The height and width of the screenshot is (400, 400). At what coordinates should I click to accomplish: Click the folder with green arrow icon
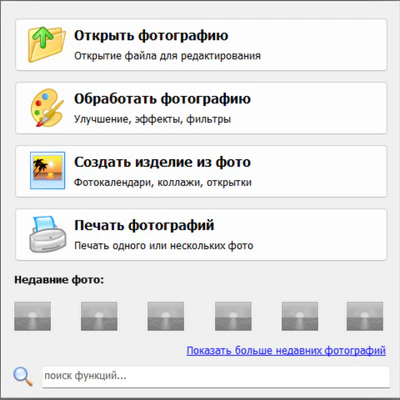tap(46, 44)
